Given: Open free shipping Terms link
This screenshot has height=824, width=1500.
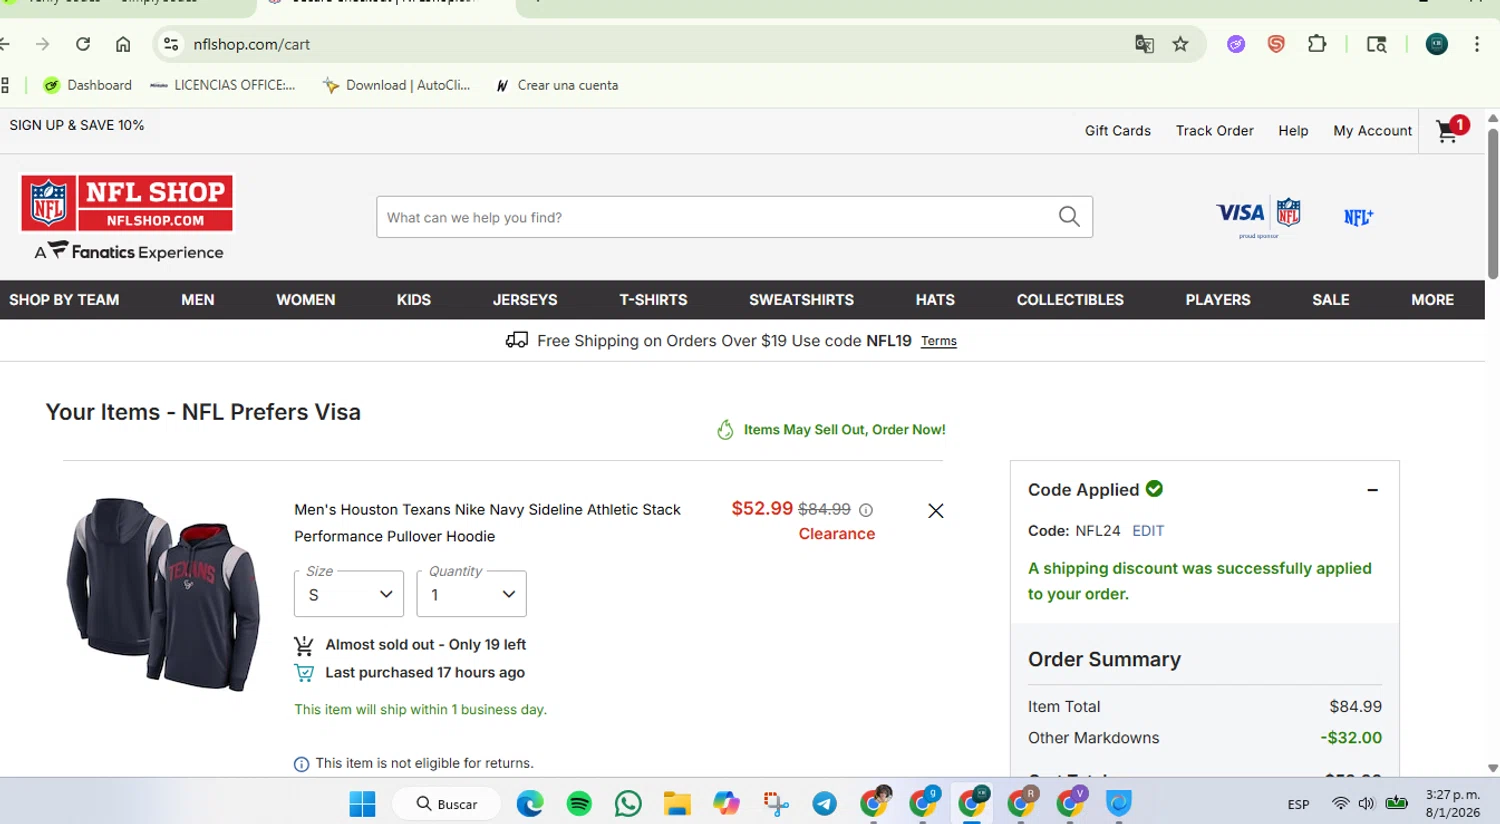Looking at the screenshot, I should [x=939, y=341].
